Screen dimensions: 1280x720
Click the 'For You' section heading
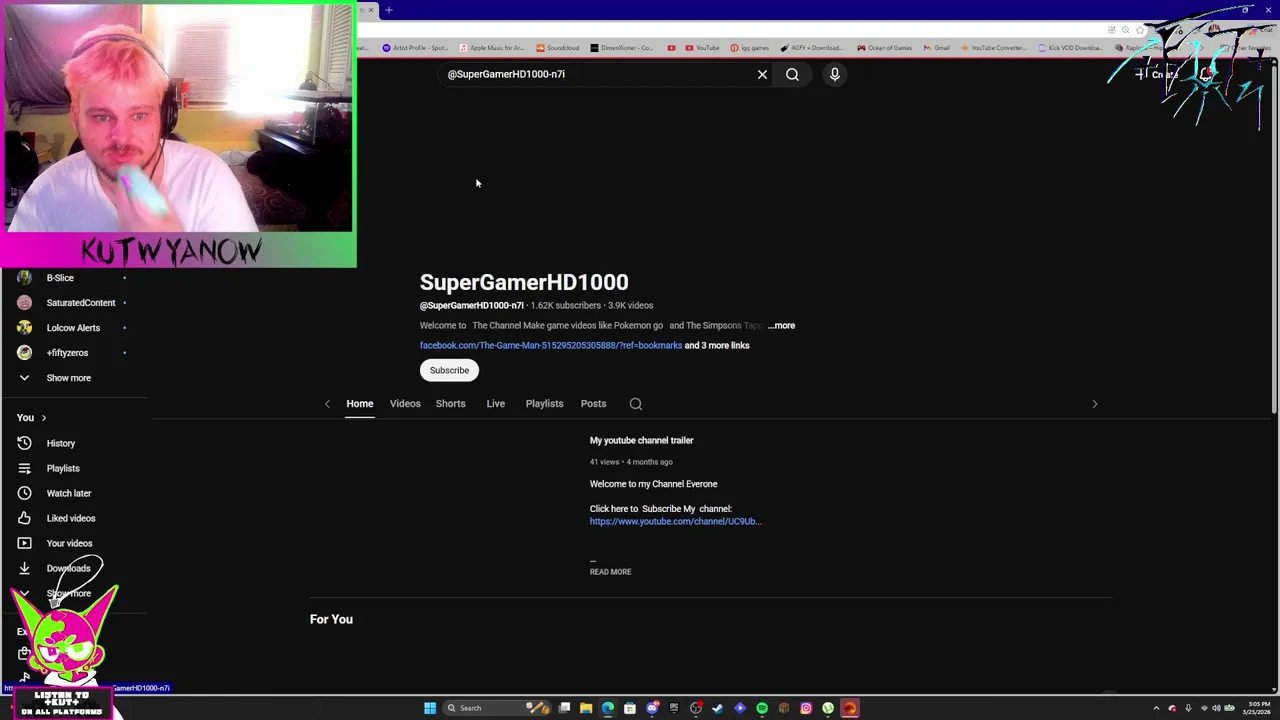point(331,619)
